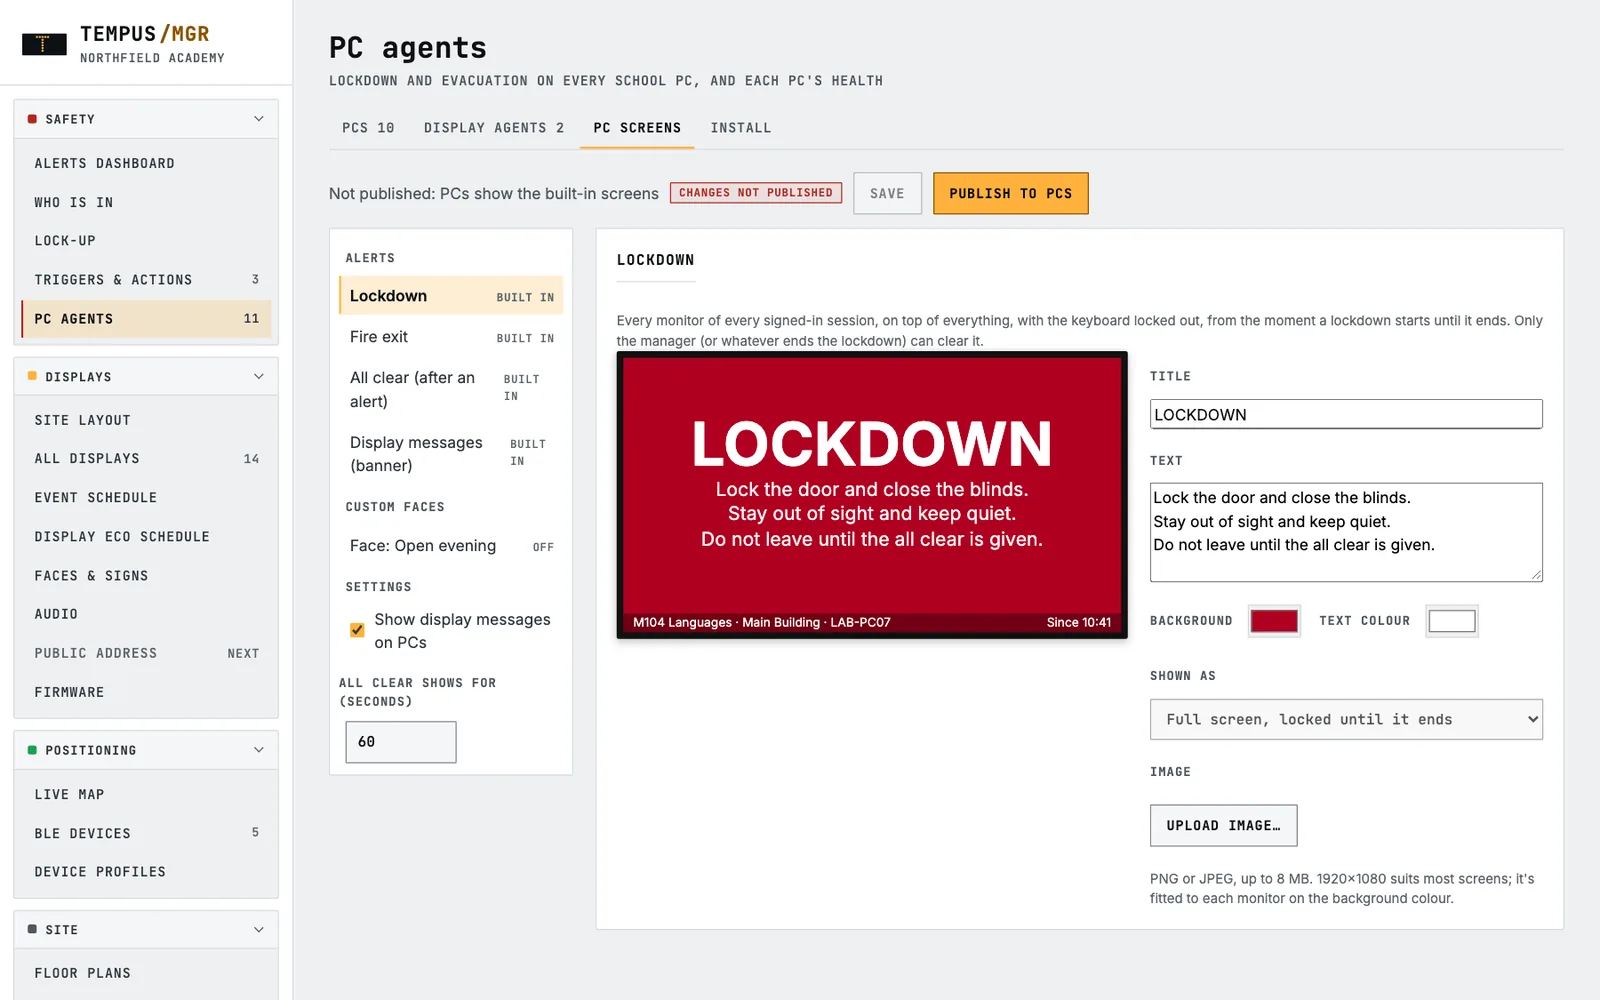This screenshot has width=1600, height=1000.
Task: Go to Who Is In page
Action: point(146,202)
